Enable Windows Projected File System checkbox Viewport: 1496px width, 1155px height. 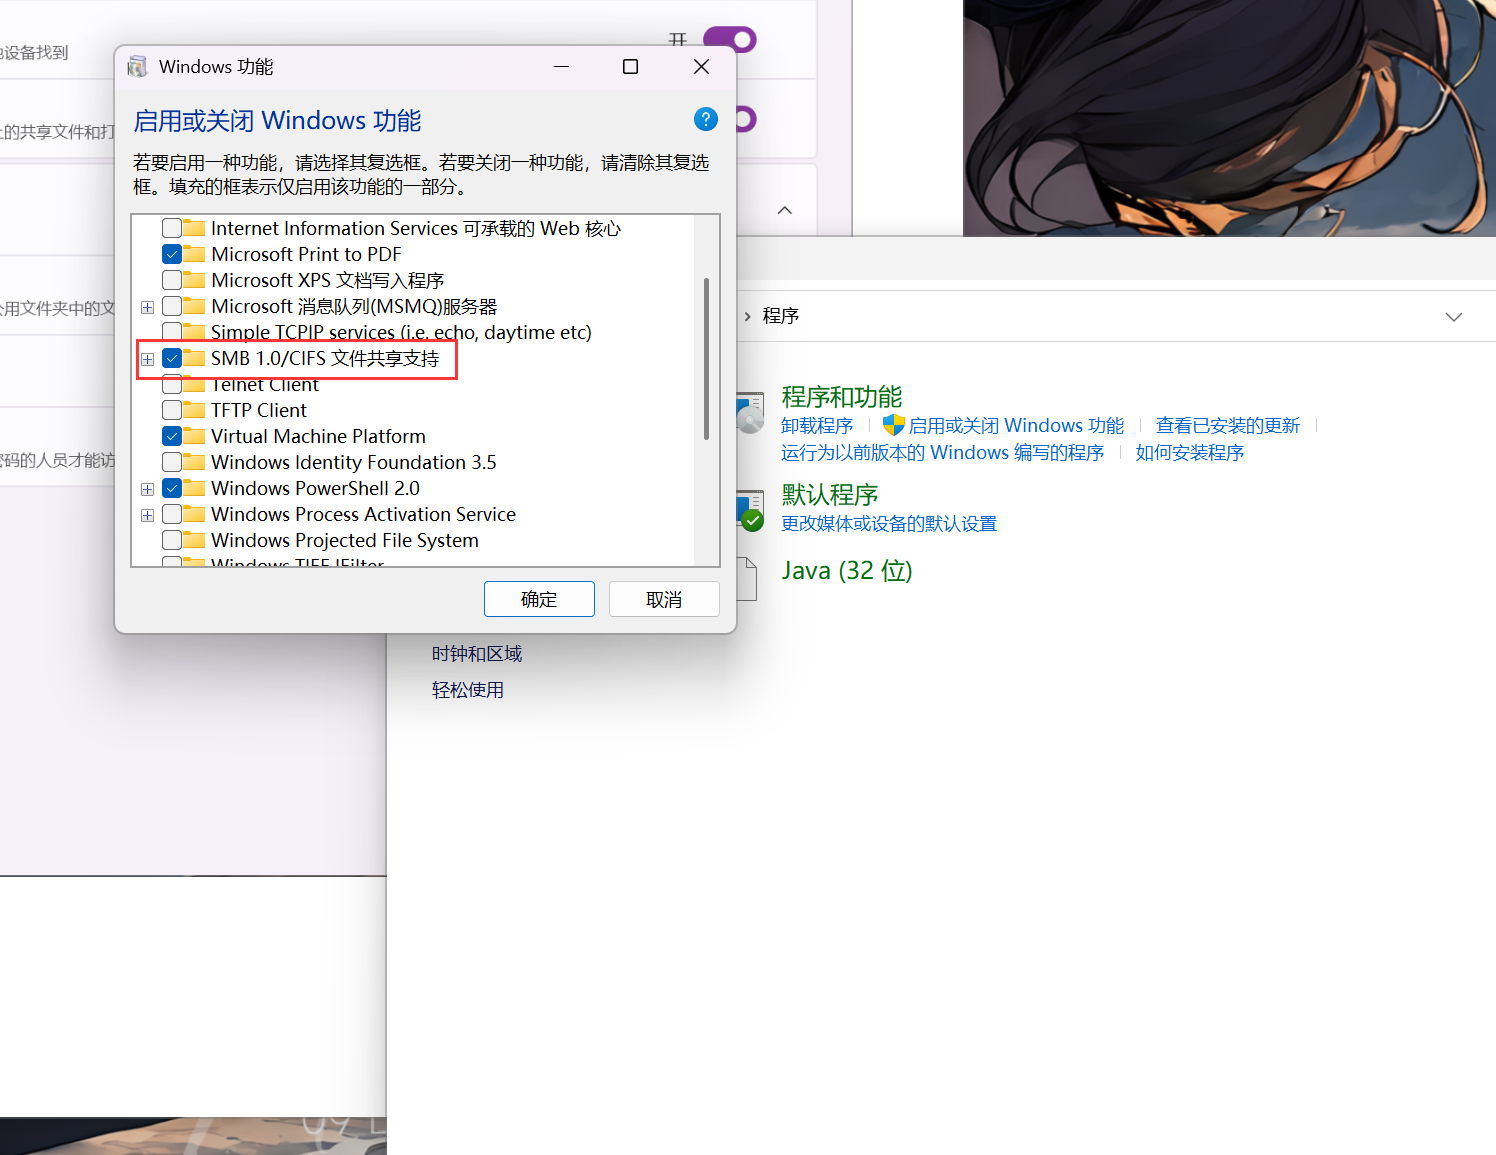click(x=172, y=540)
